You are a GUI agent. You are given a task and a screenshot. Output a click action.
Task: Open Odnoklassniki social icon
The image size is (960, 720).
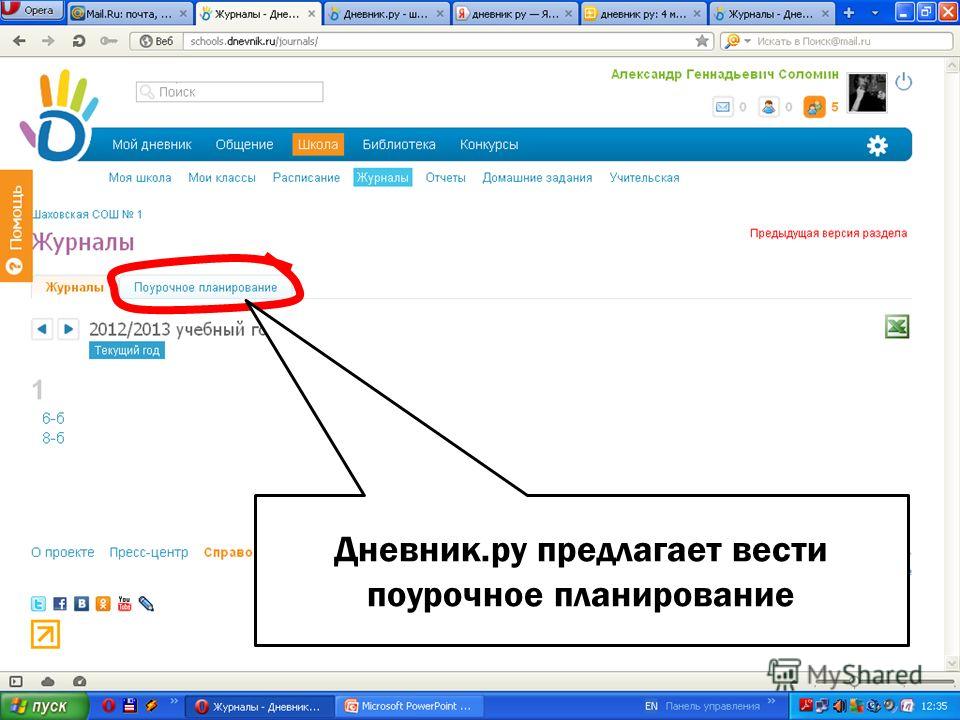pos(103,604)
